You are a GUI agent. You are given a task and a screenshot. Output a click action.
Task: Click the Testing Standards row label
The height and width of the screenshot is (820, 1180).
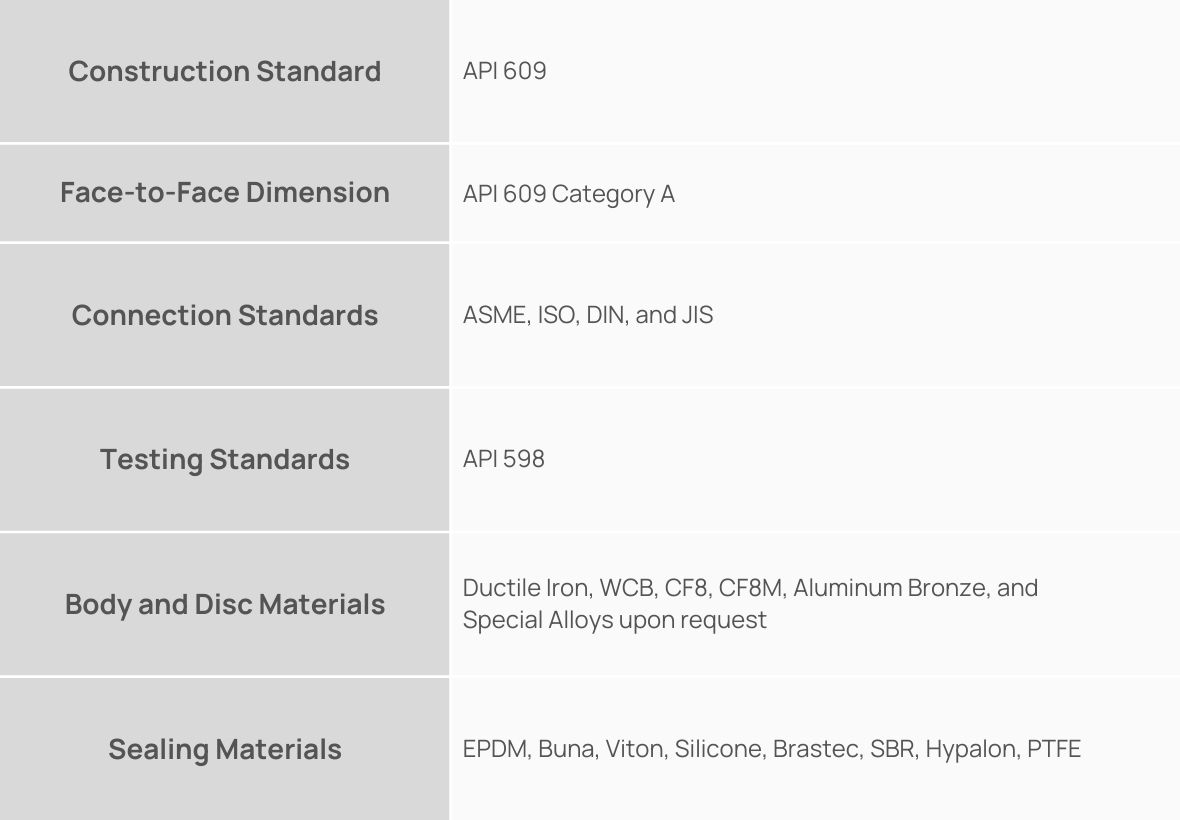pos(224,460)
